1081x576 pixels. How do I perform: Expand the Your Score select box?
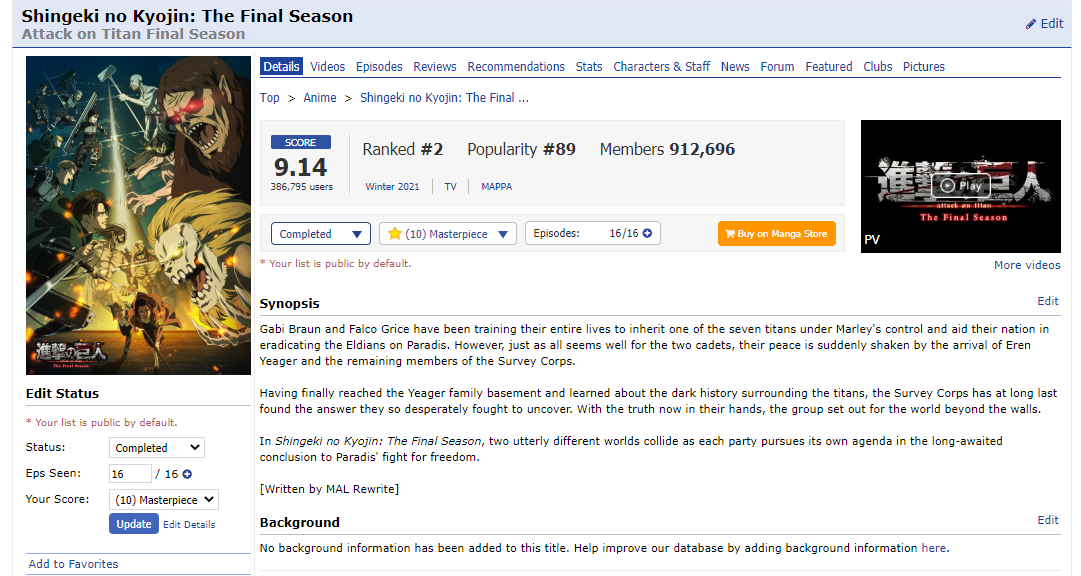[163, 499]
